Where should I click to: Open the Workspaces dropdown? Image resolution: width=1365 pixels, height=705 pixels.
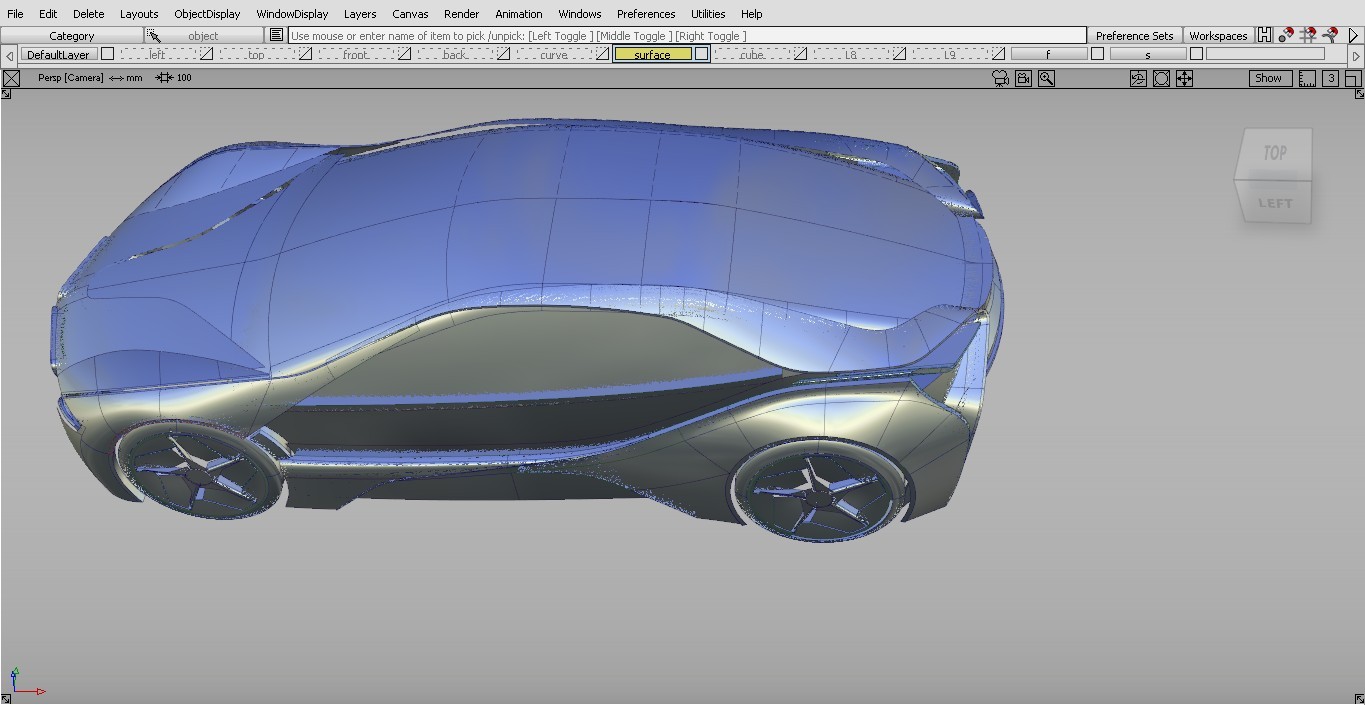(x=1218, y=35)
